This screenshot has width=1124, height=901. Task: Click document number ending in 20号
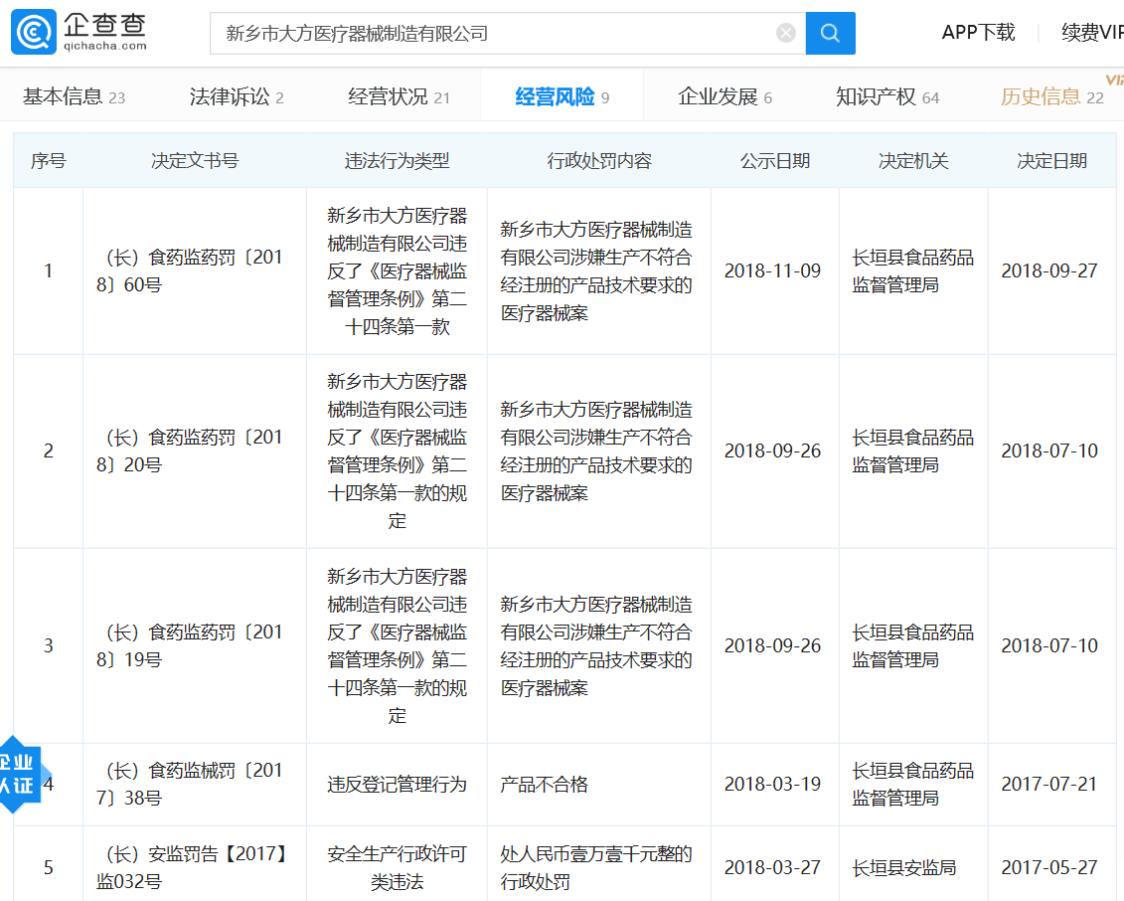[x=194, y=451]
